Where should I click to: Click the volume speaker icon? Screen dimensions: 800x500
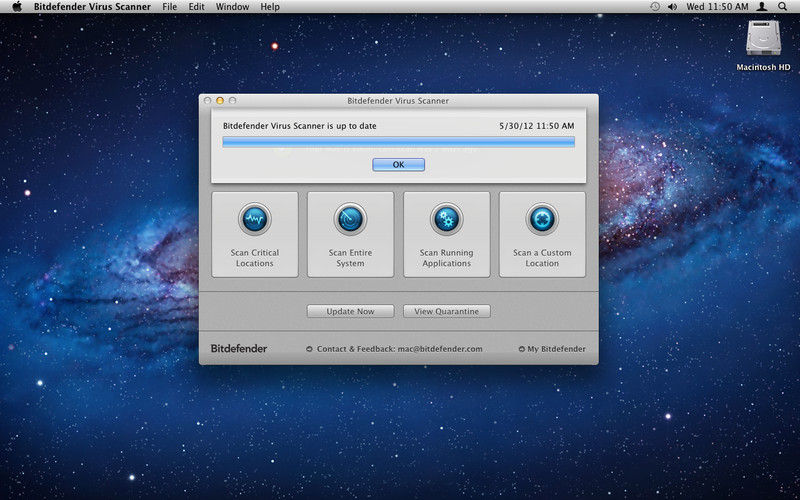(x=672, y=7)
